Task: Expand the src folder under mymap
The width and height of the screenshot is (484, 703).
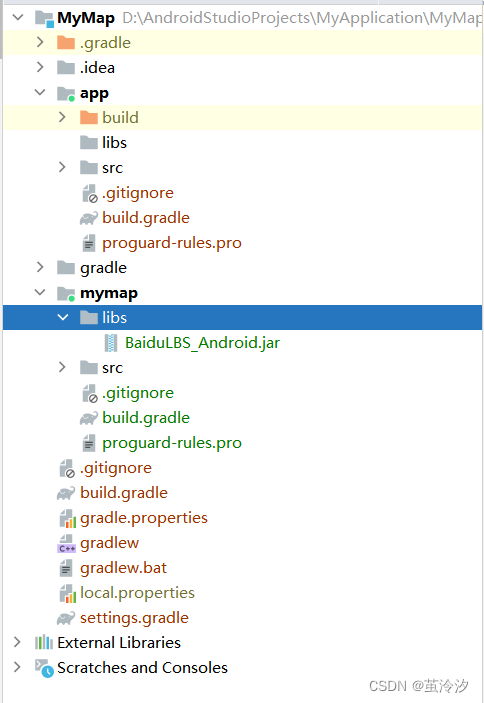Action: click(62, 368)
